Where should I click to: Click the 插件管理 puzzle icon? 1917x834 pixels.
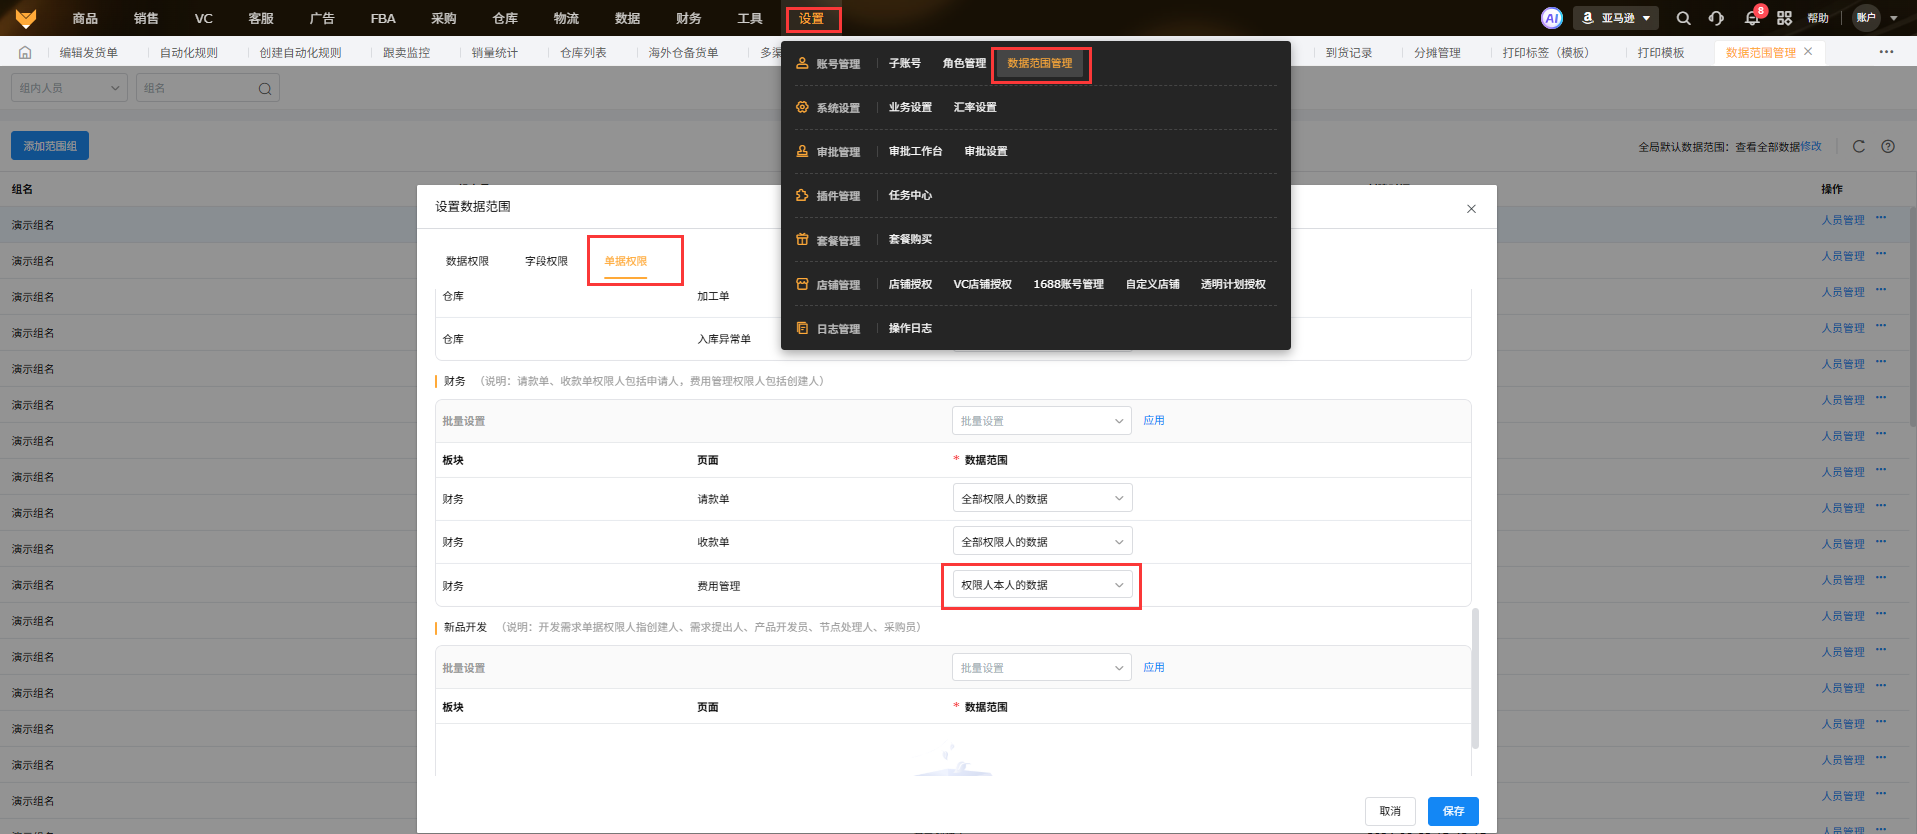coord(802,195)
